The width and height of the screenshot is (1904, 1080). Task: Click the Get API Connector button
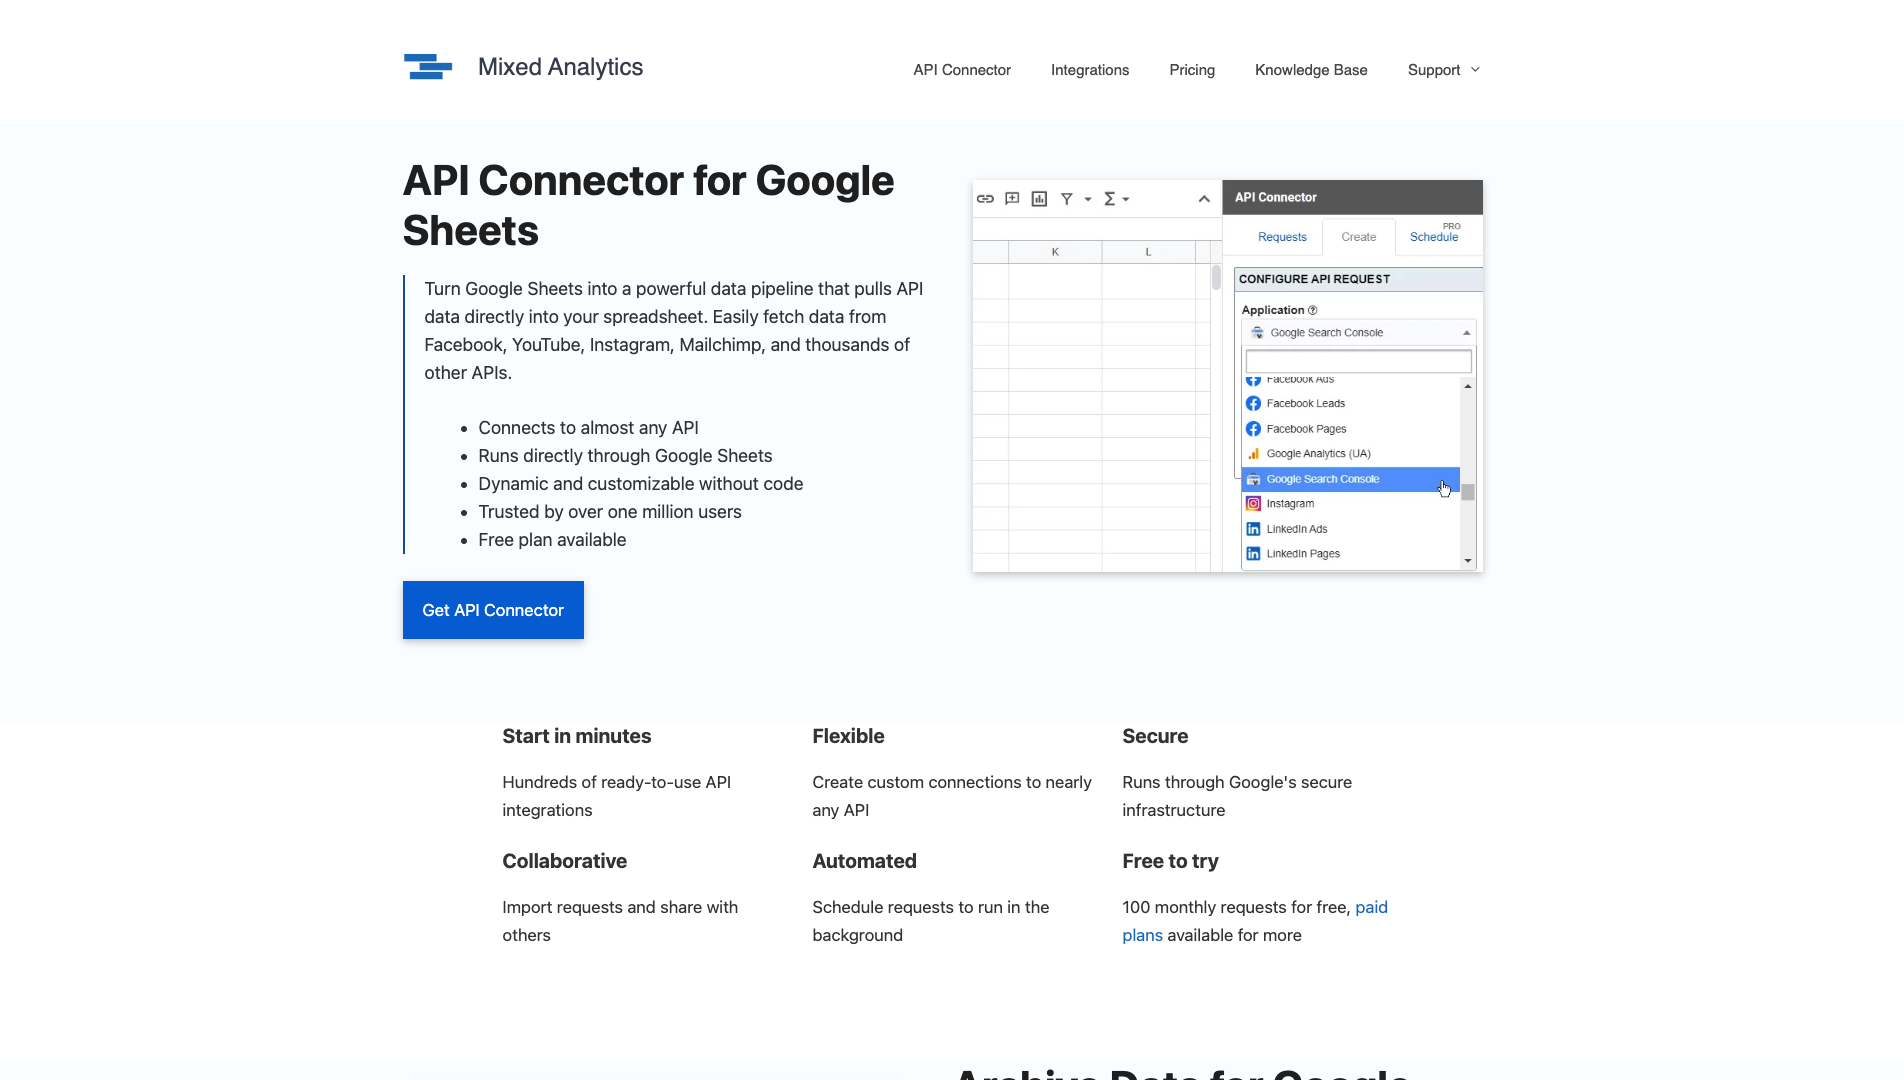point(493,610)
